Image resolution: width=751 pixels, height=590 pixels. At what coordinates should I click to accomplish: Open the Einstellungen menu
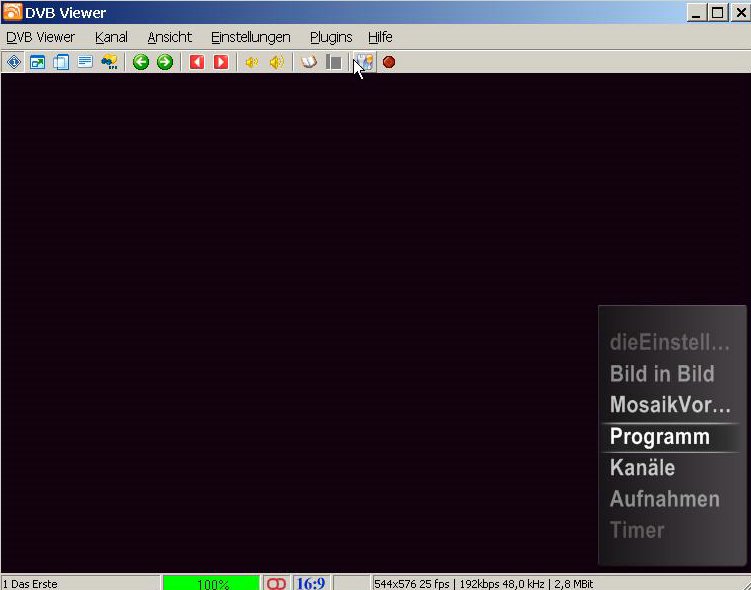[250, 37]
